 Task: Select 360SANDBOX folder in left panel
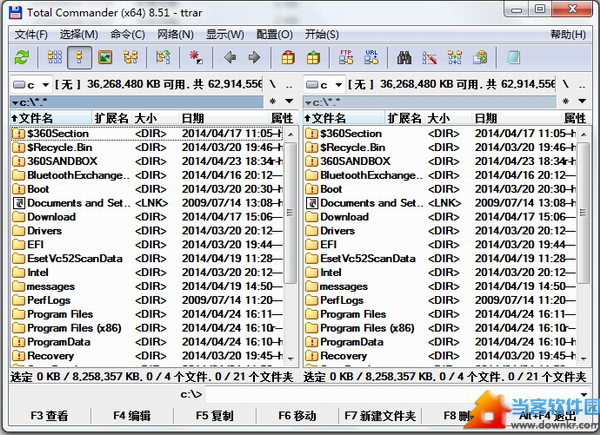tap(147, 161)
